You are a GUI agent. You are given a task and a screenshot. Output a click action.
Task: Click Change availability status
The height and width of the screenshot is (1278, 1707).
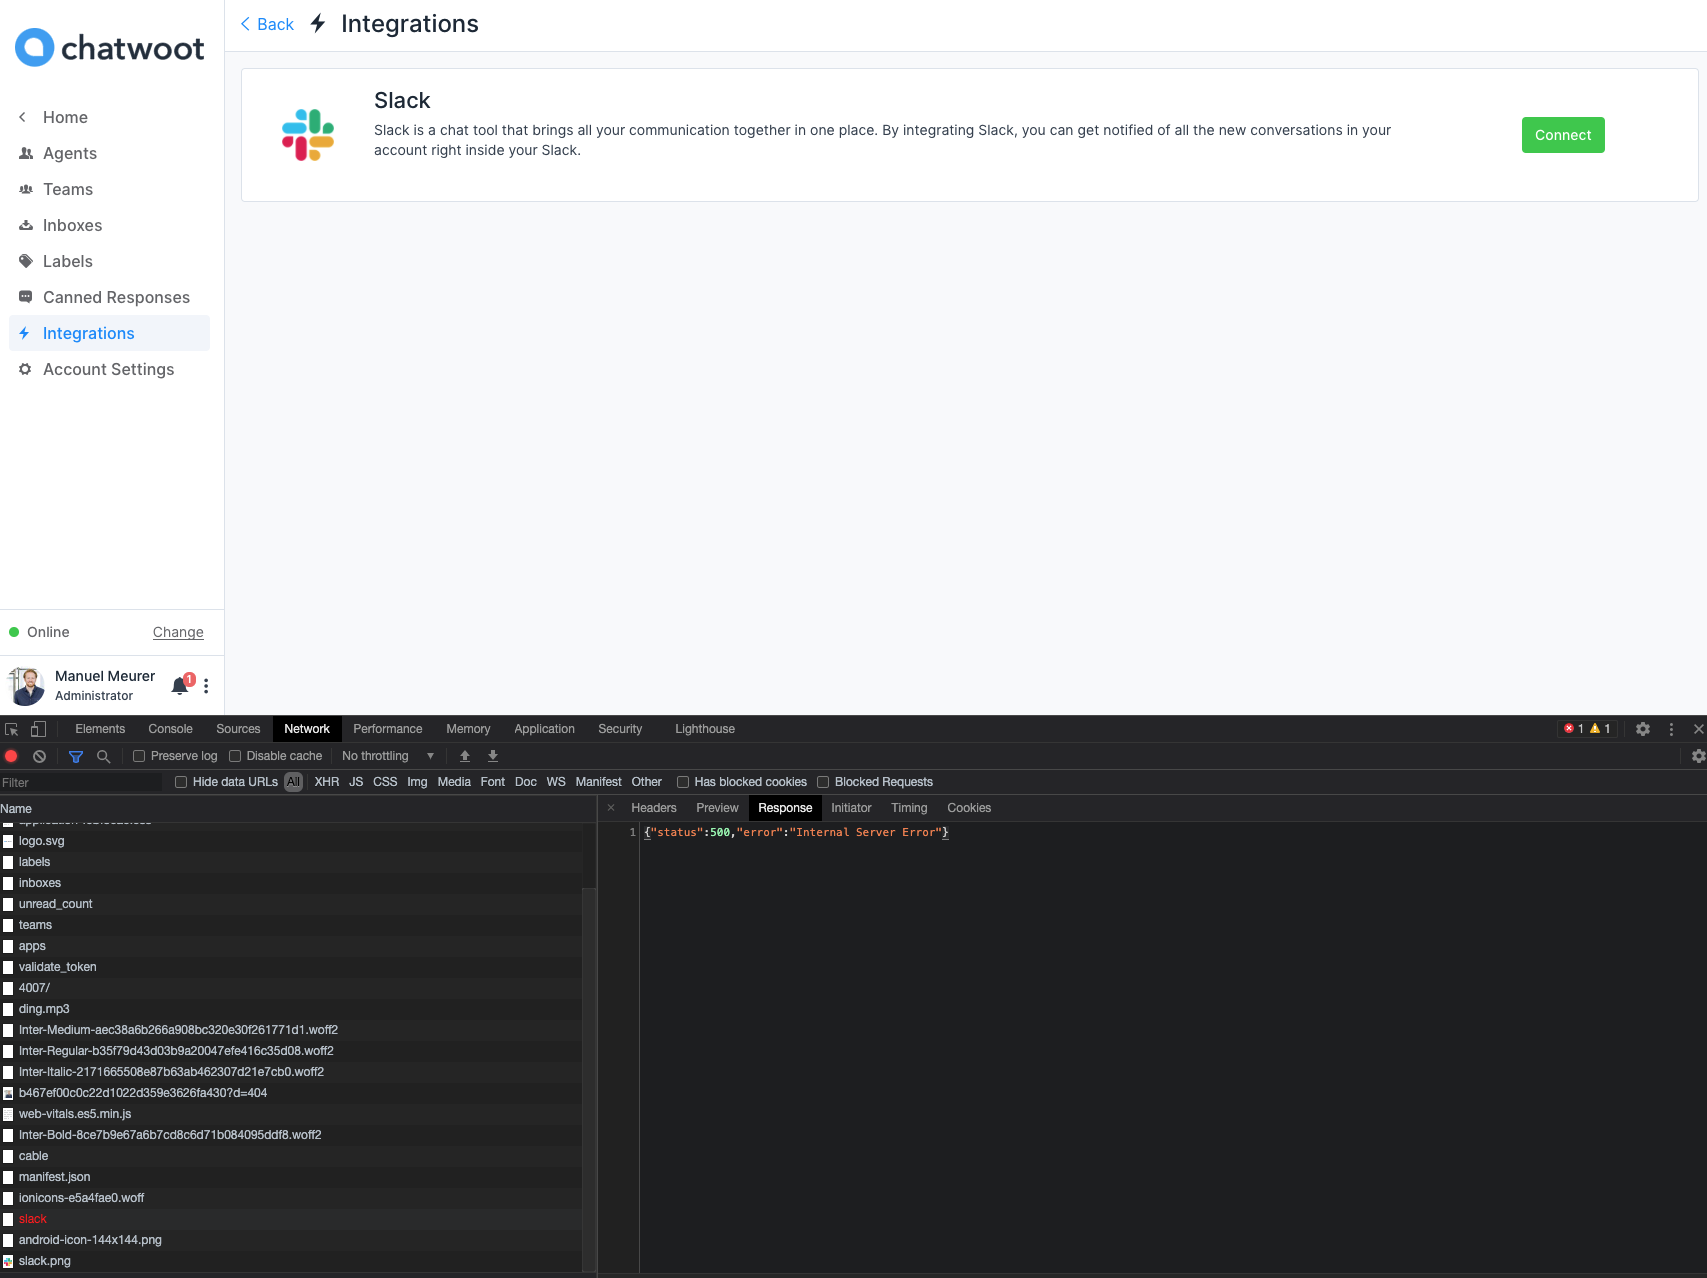click(x=178, y=632)
